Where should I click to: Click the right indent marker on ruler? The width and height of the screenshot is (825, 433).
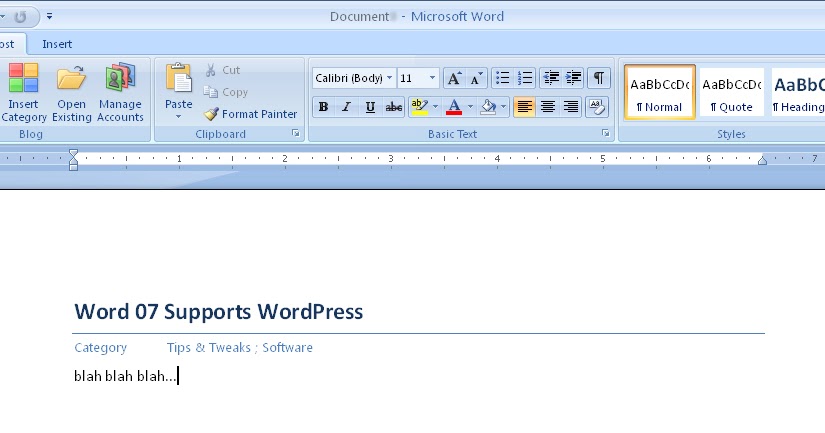(762, 161)
